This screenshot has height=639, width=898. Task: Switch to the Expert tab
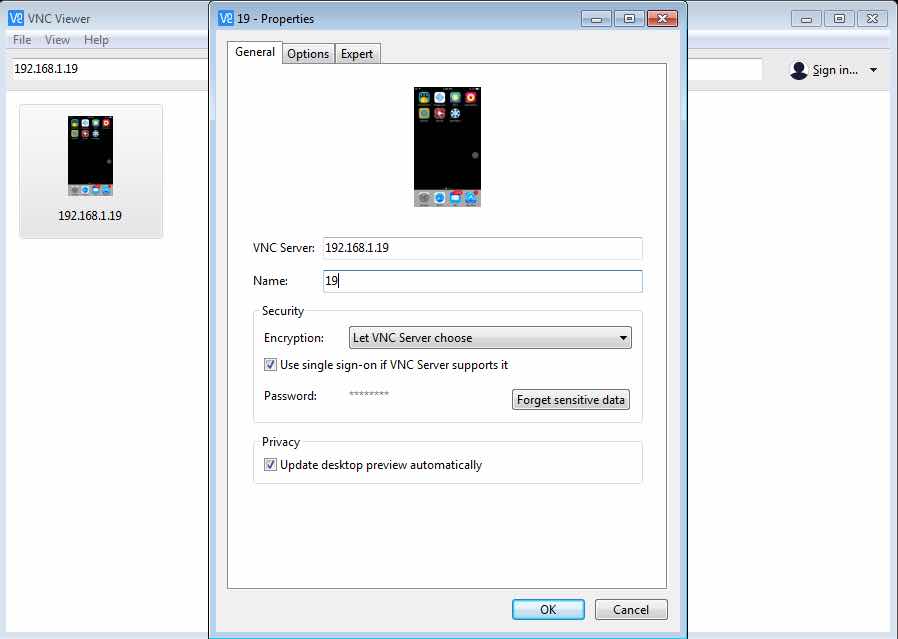(357, 54)
